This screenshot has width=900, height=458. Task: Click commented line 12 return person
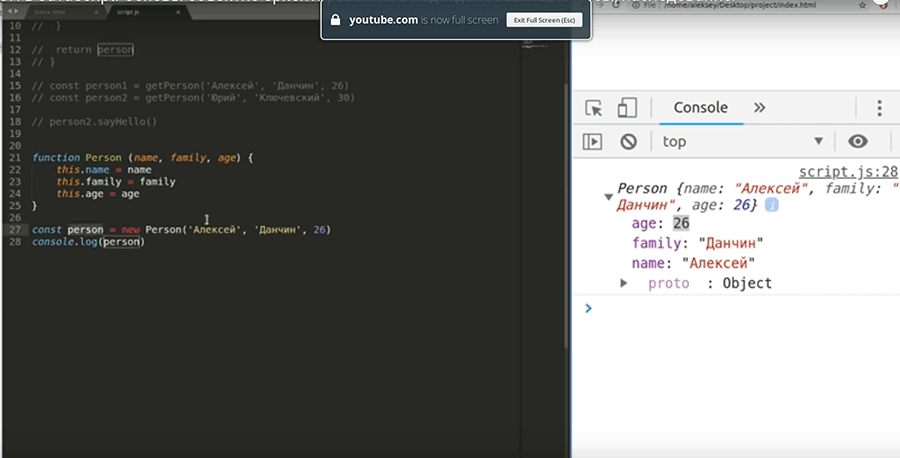83,49
